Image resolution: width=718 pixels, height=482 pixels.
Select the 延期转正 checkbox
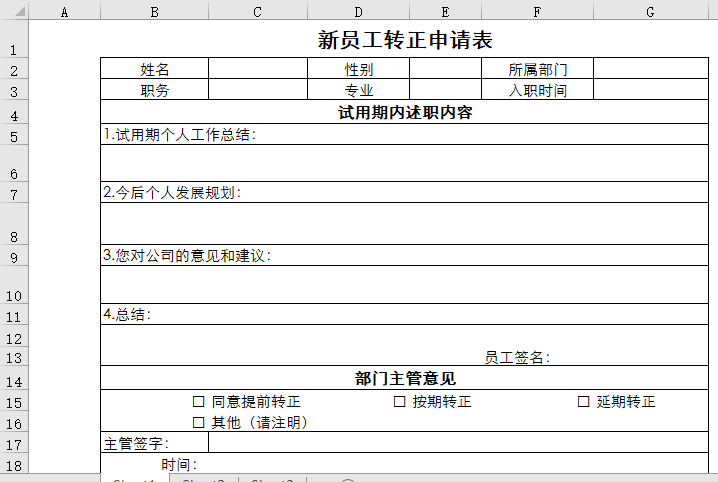click(x=584, y=402)
